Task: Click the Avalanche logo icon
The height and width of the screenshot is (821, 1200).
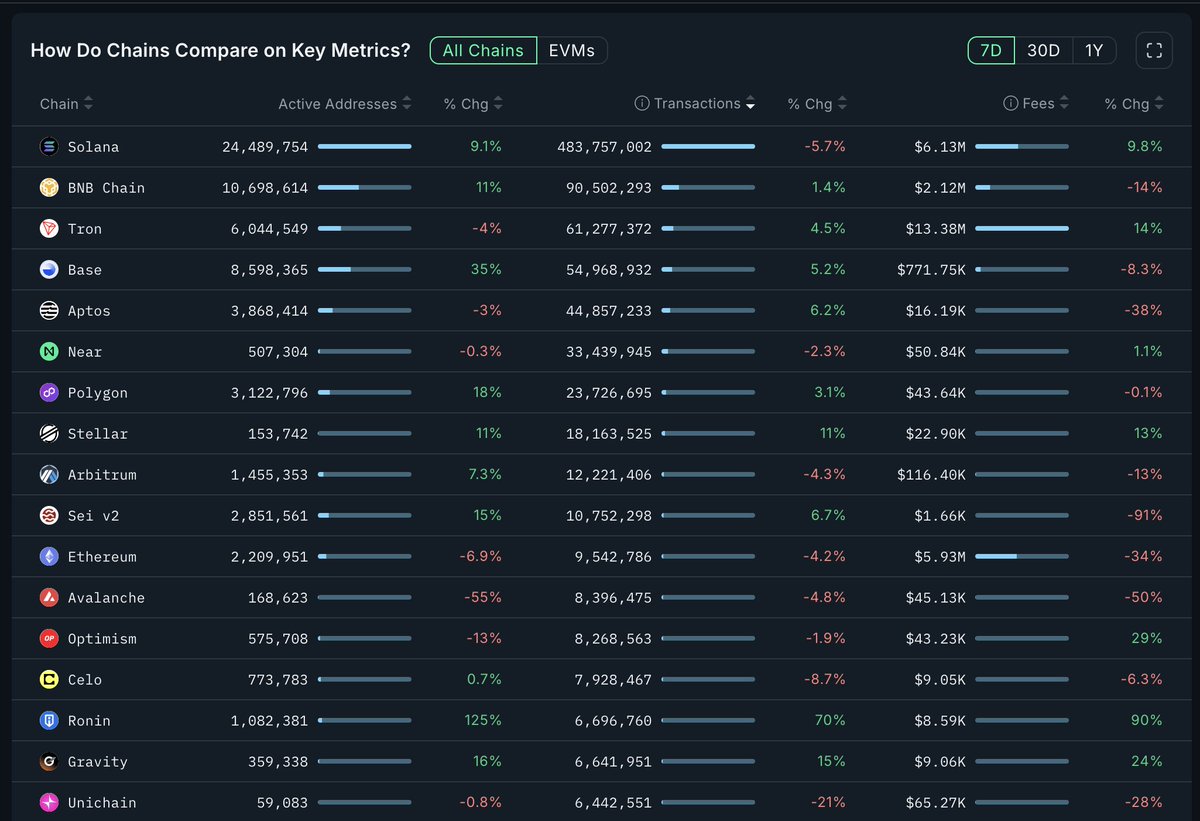Action: click(x=49, y=597)
